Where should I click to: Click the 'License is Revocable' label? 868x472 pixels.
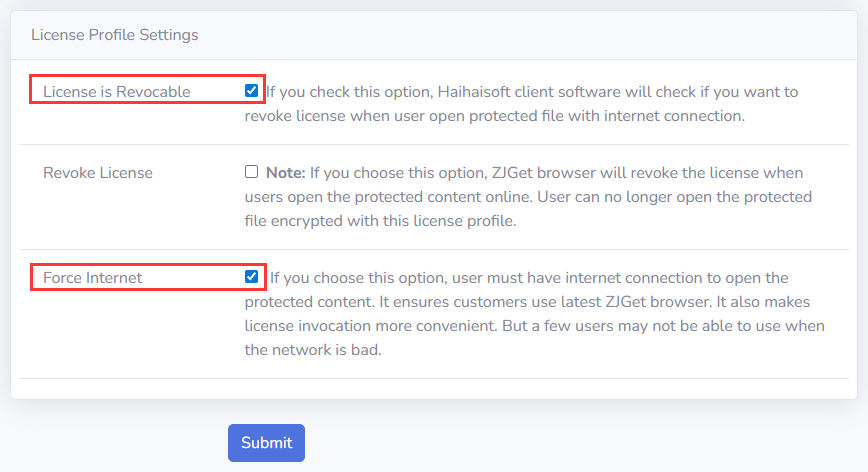point(116,92)
